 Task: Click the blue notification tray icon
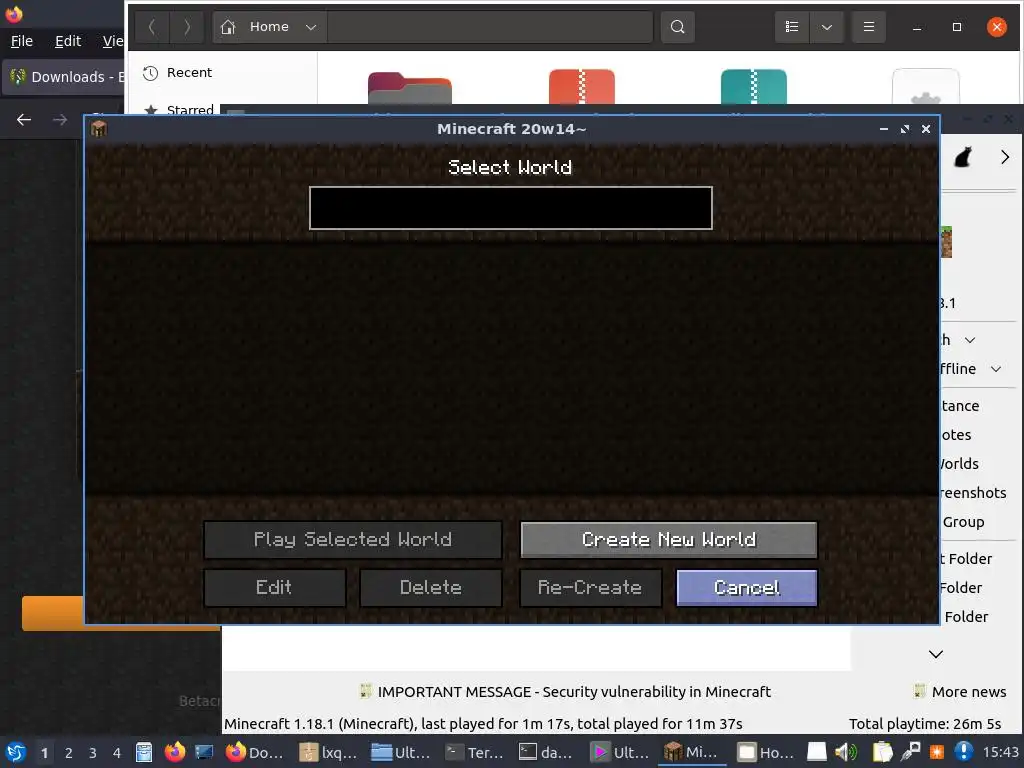coord(964,752)
